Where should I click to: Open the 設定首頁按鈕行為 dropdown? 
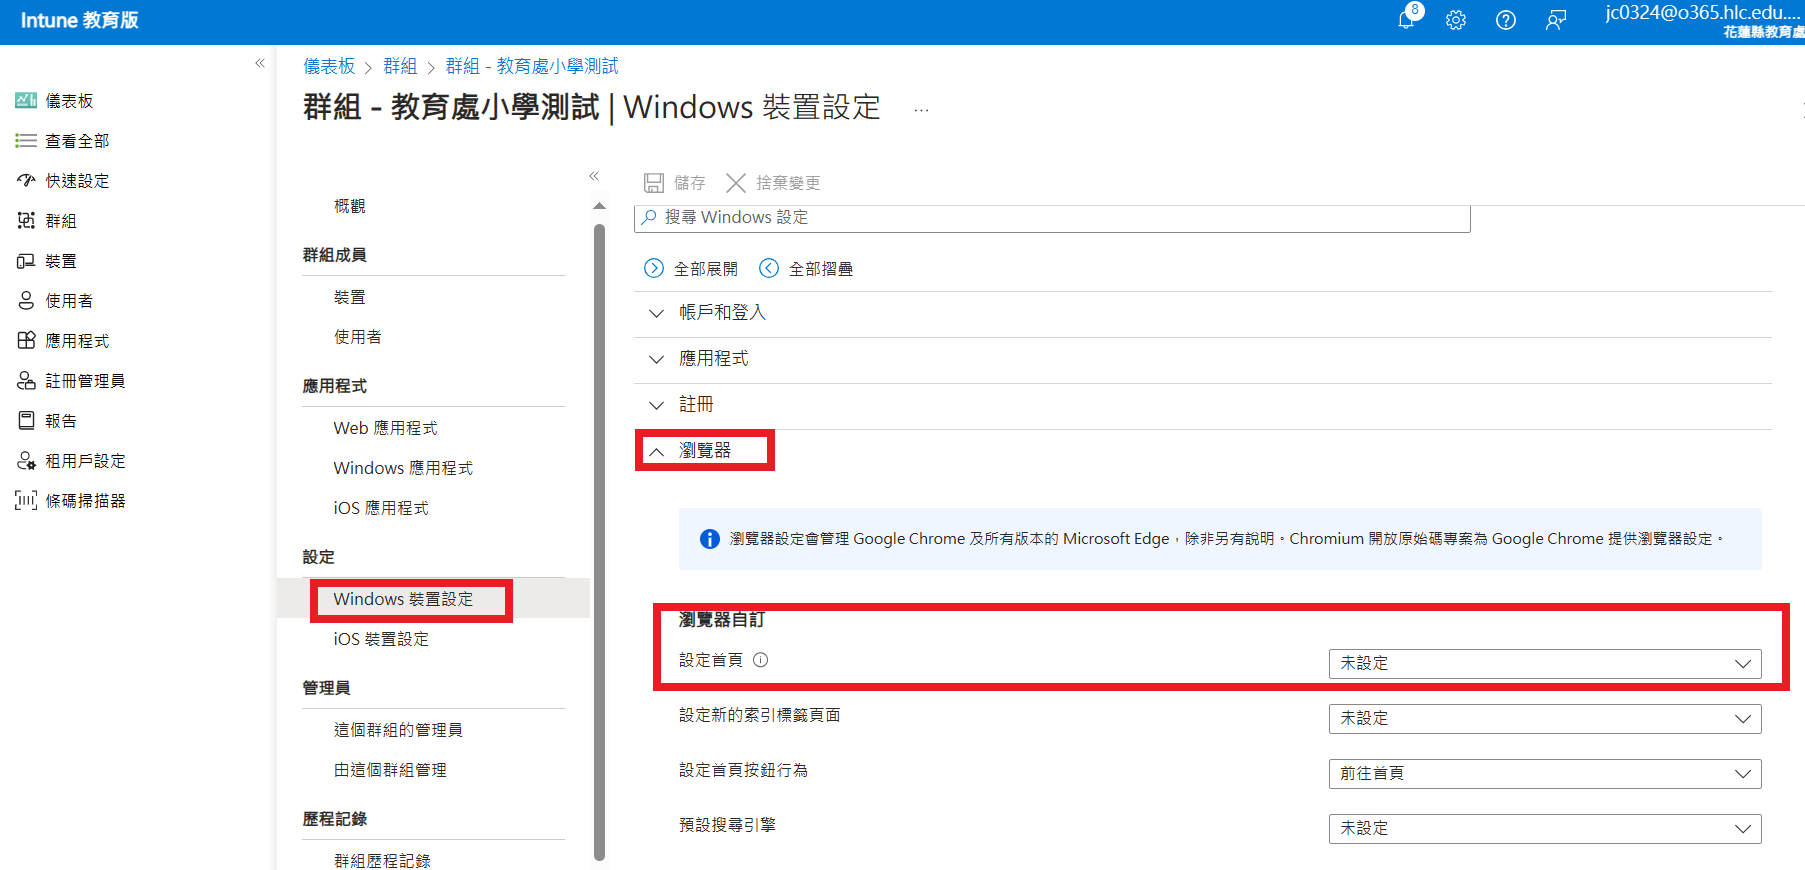(1544, 774)
